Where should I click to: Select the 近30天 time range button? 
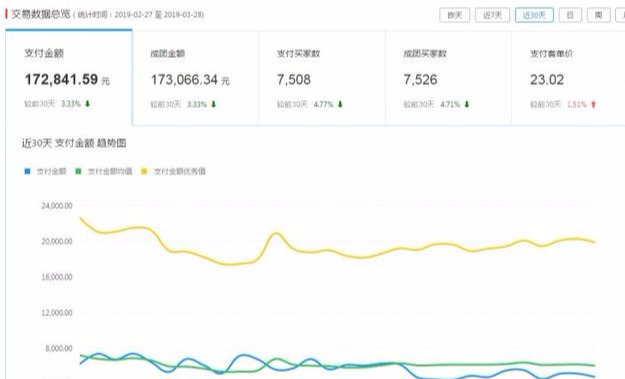(534, 15)
